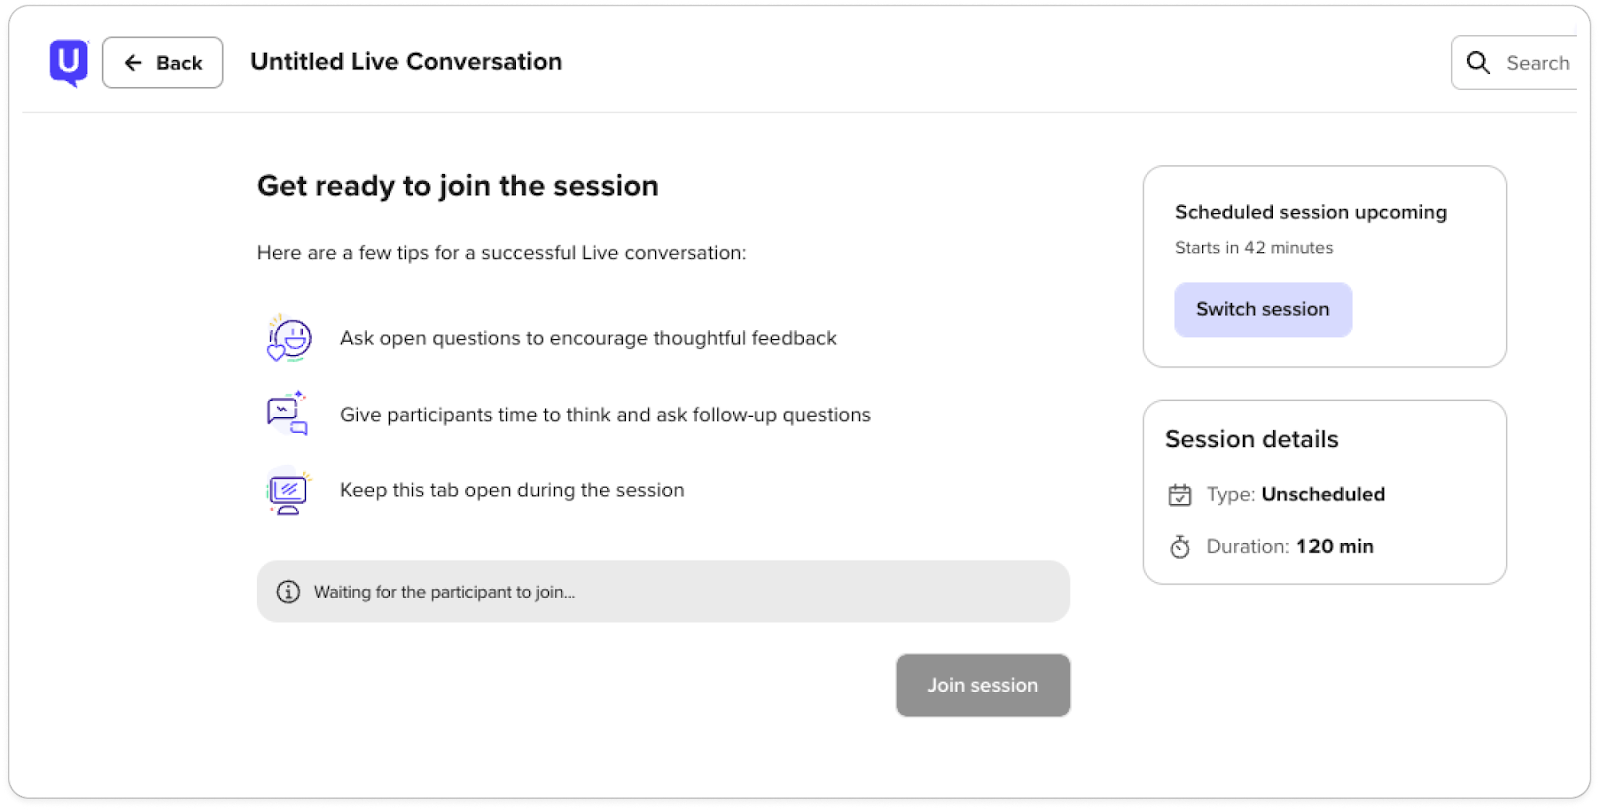Click the info icon in waiting banner
1600x810 pixels.
point(288,592)
